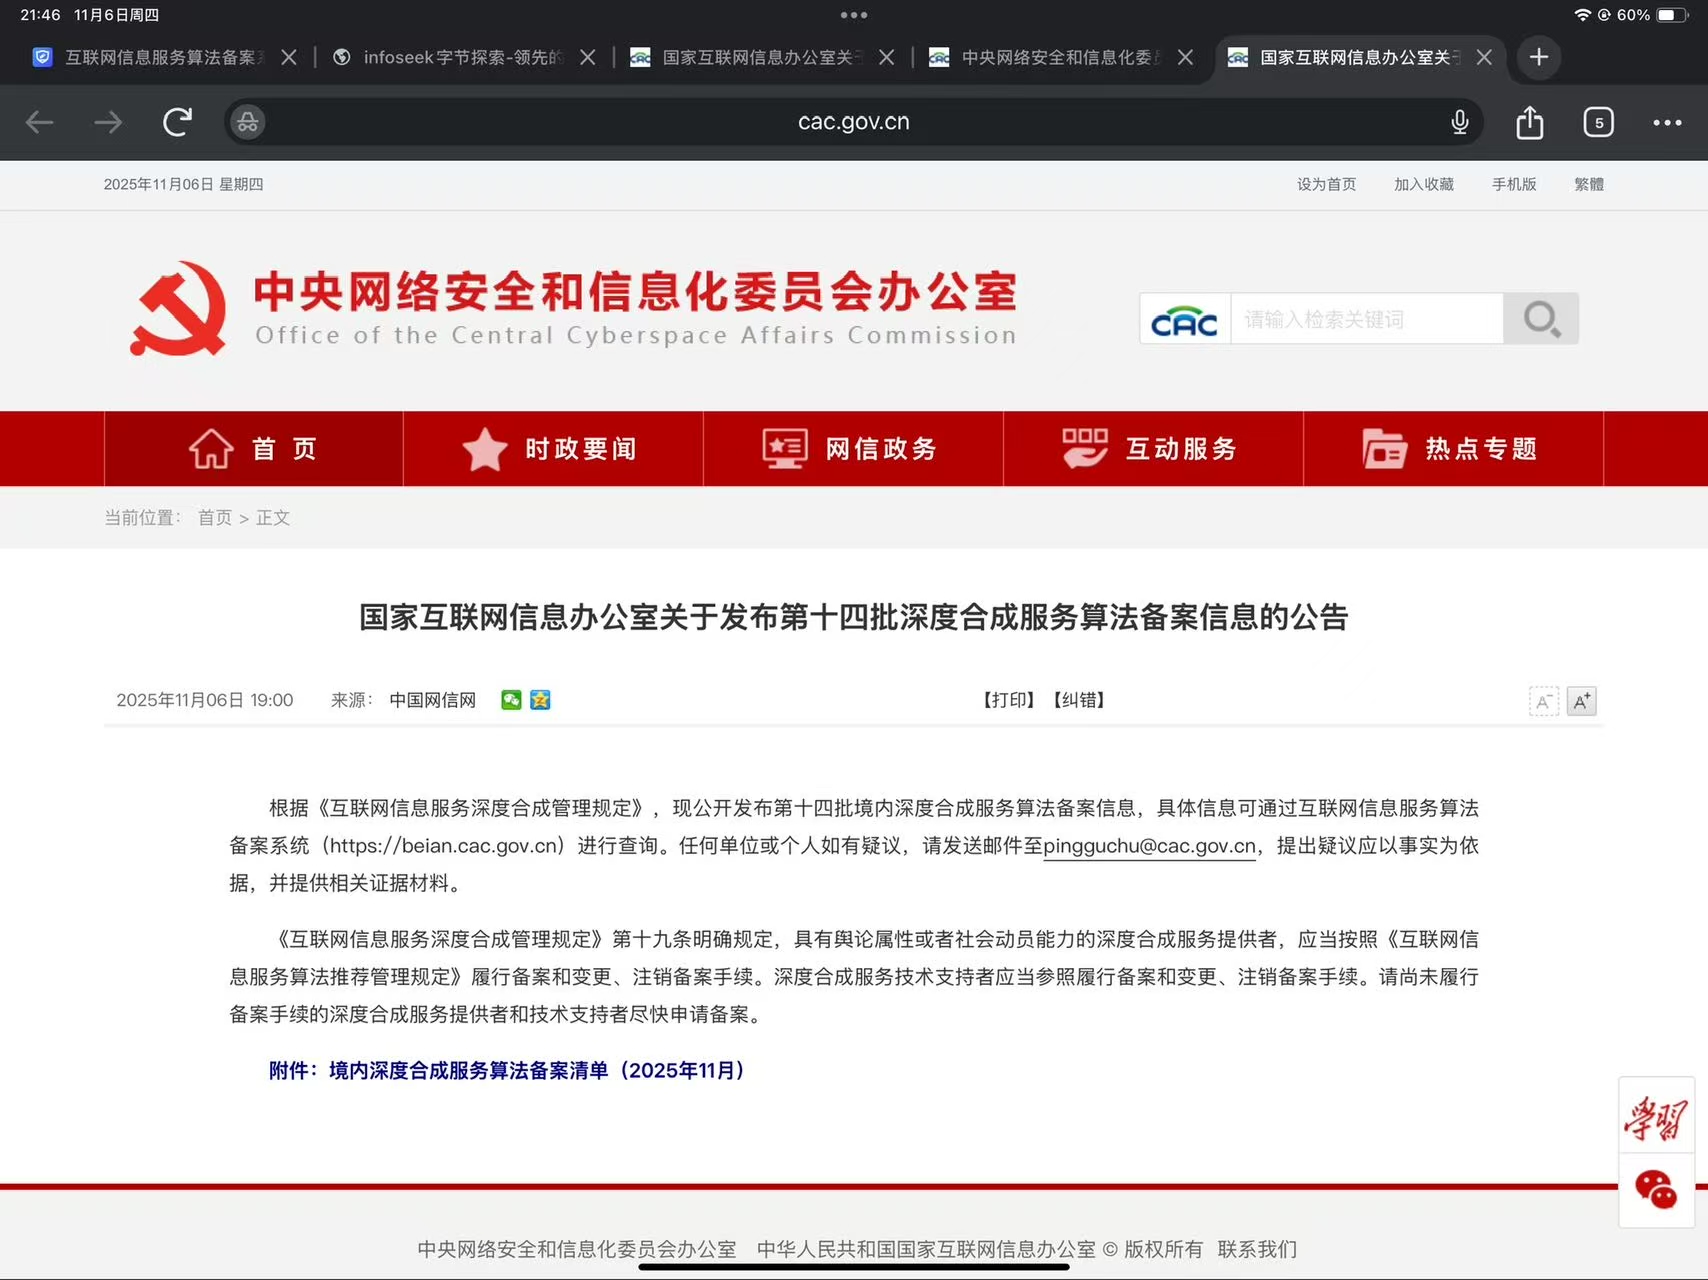Click 【纠错】 to report an error

pos(1079,700)
